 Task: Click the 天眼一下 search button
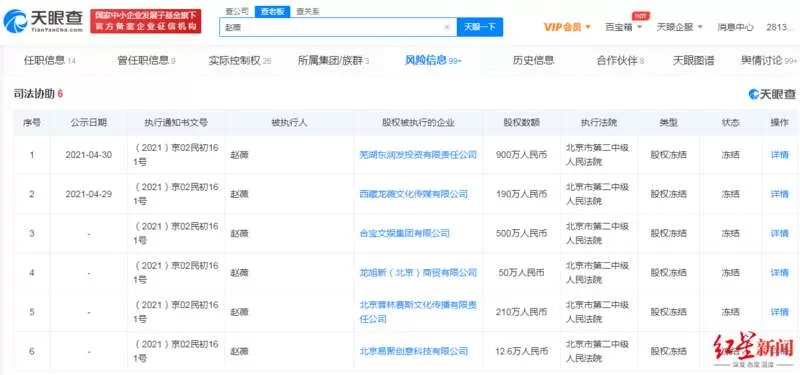click(480, 27)
